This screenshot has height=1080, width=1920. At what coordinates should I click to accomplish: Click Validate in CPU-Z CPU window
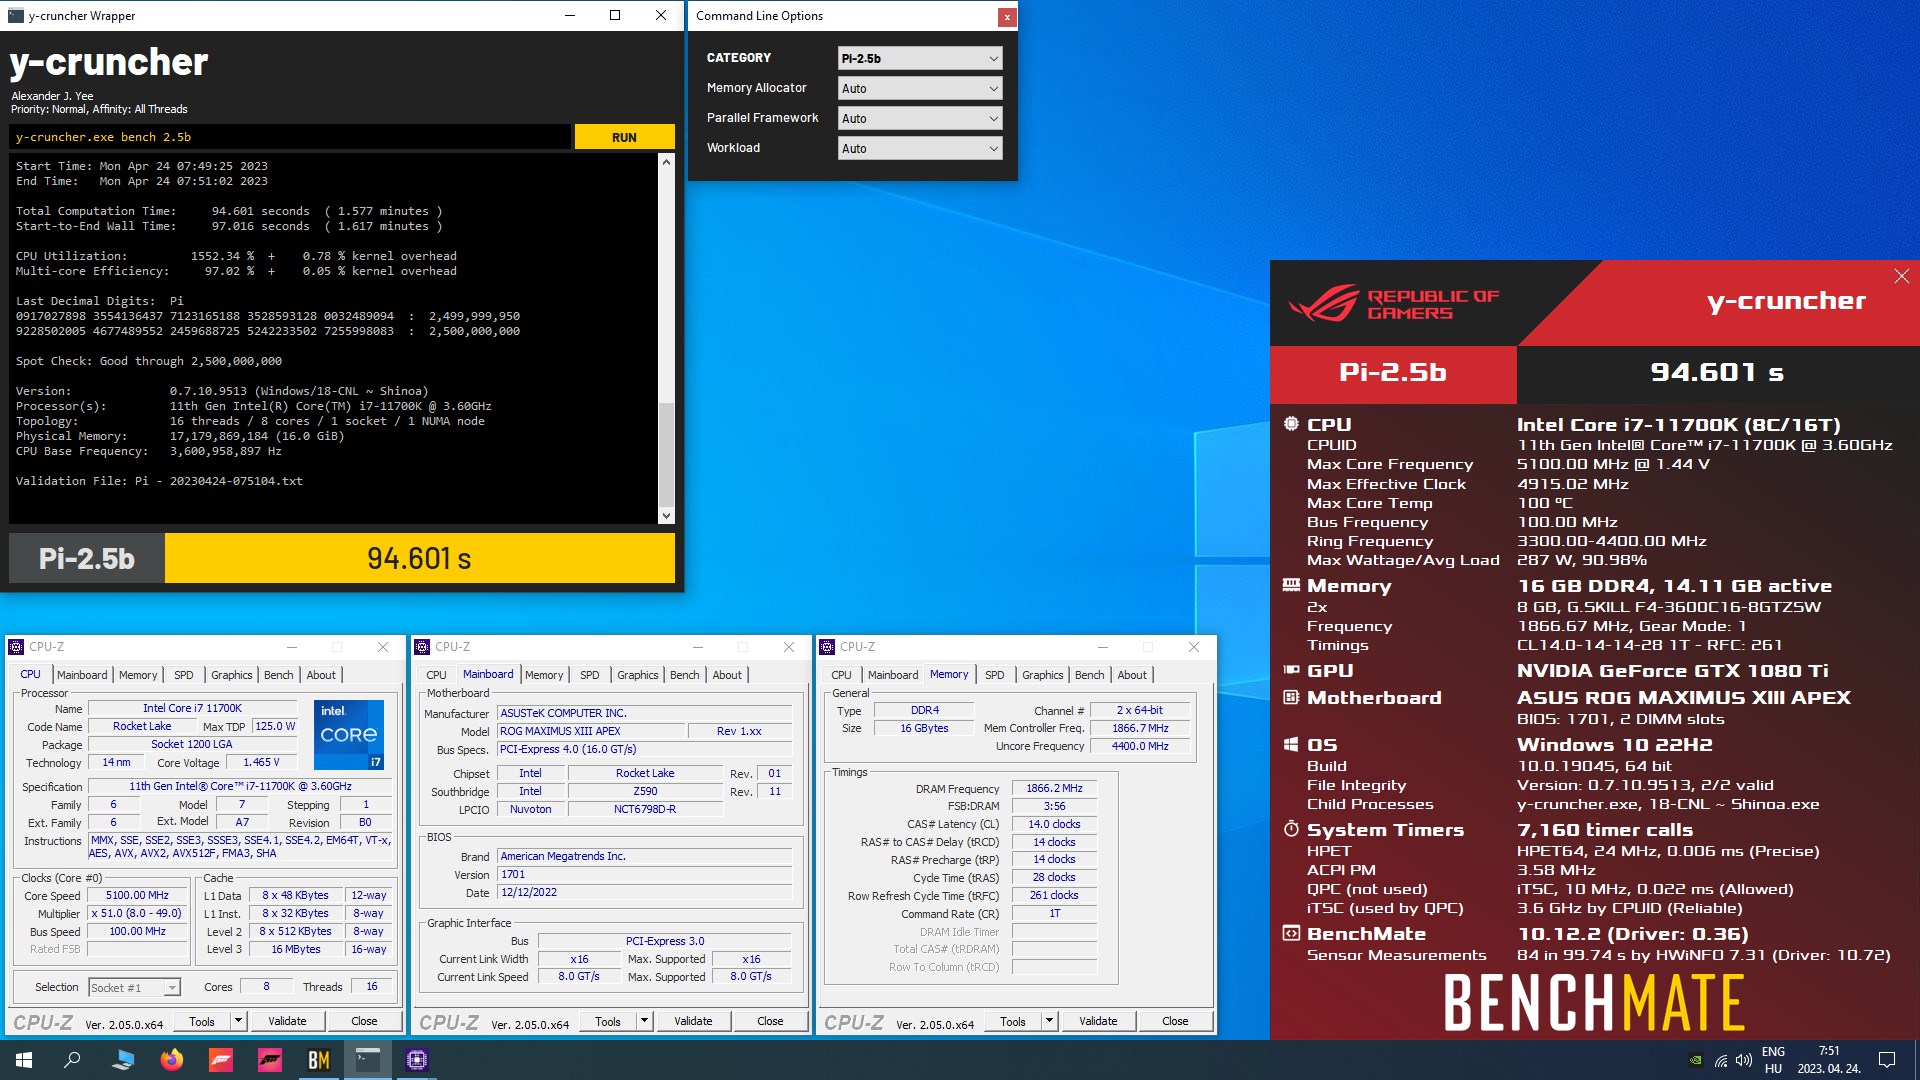point(287,1021)
